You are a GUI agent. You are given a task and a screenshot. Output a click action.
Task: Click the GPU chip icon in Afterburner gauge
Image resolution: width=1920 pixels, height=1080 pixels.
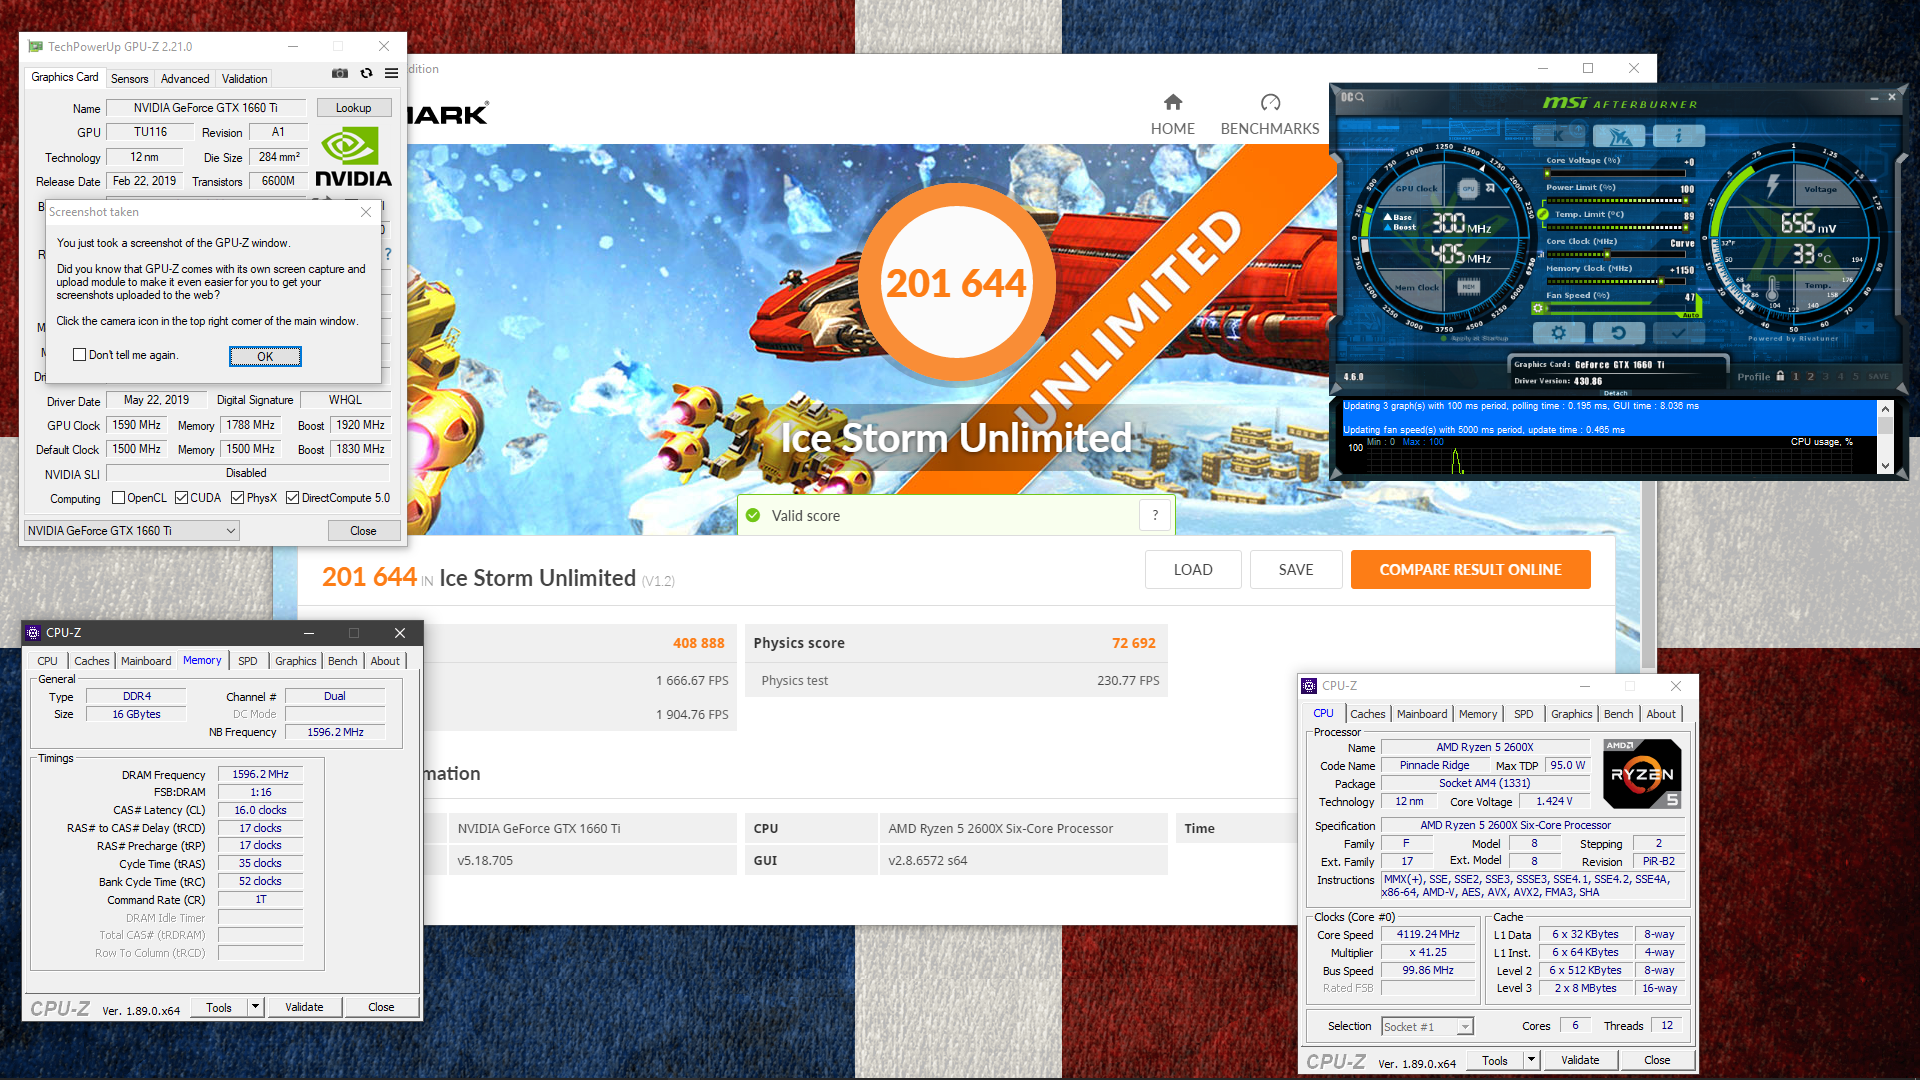[1468, 188]
